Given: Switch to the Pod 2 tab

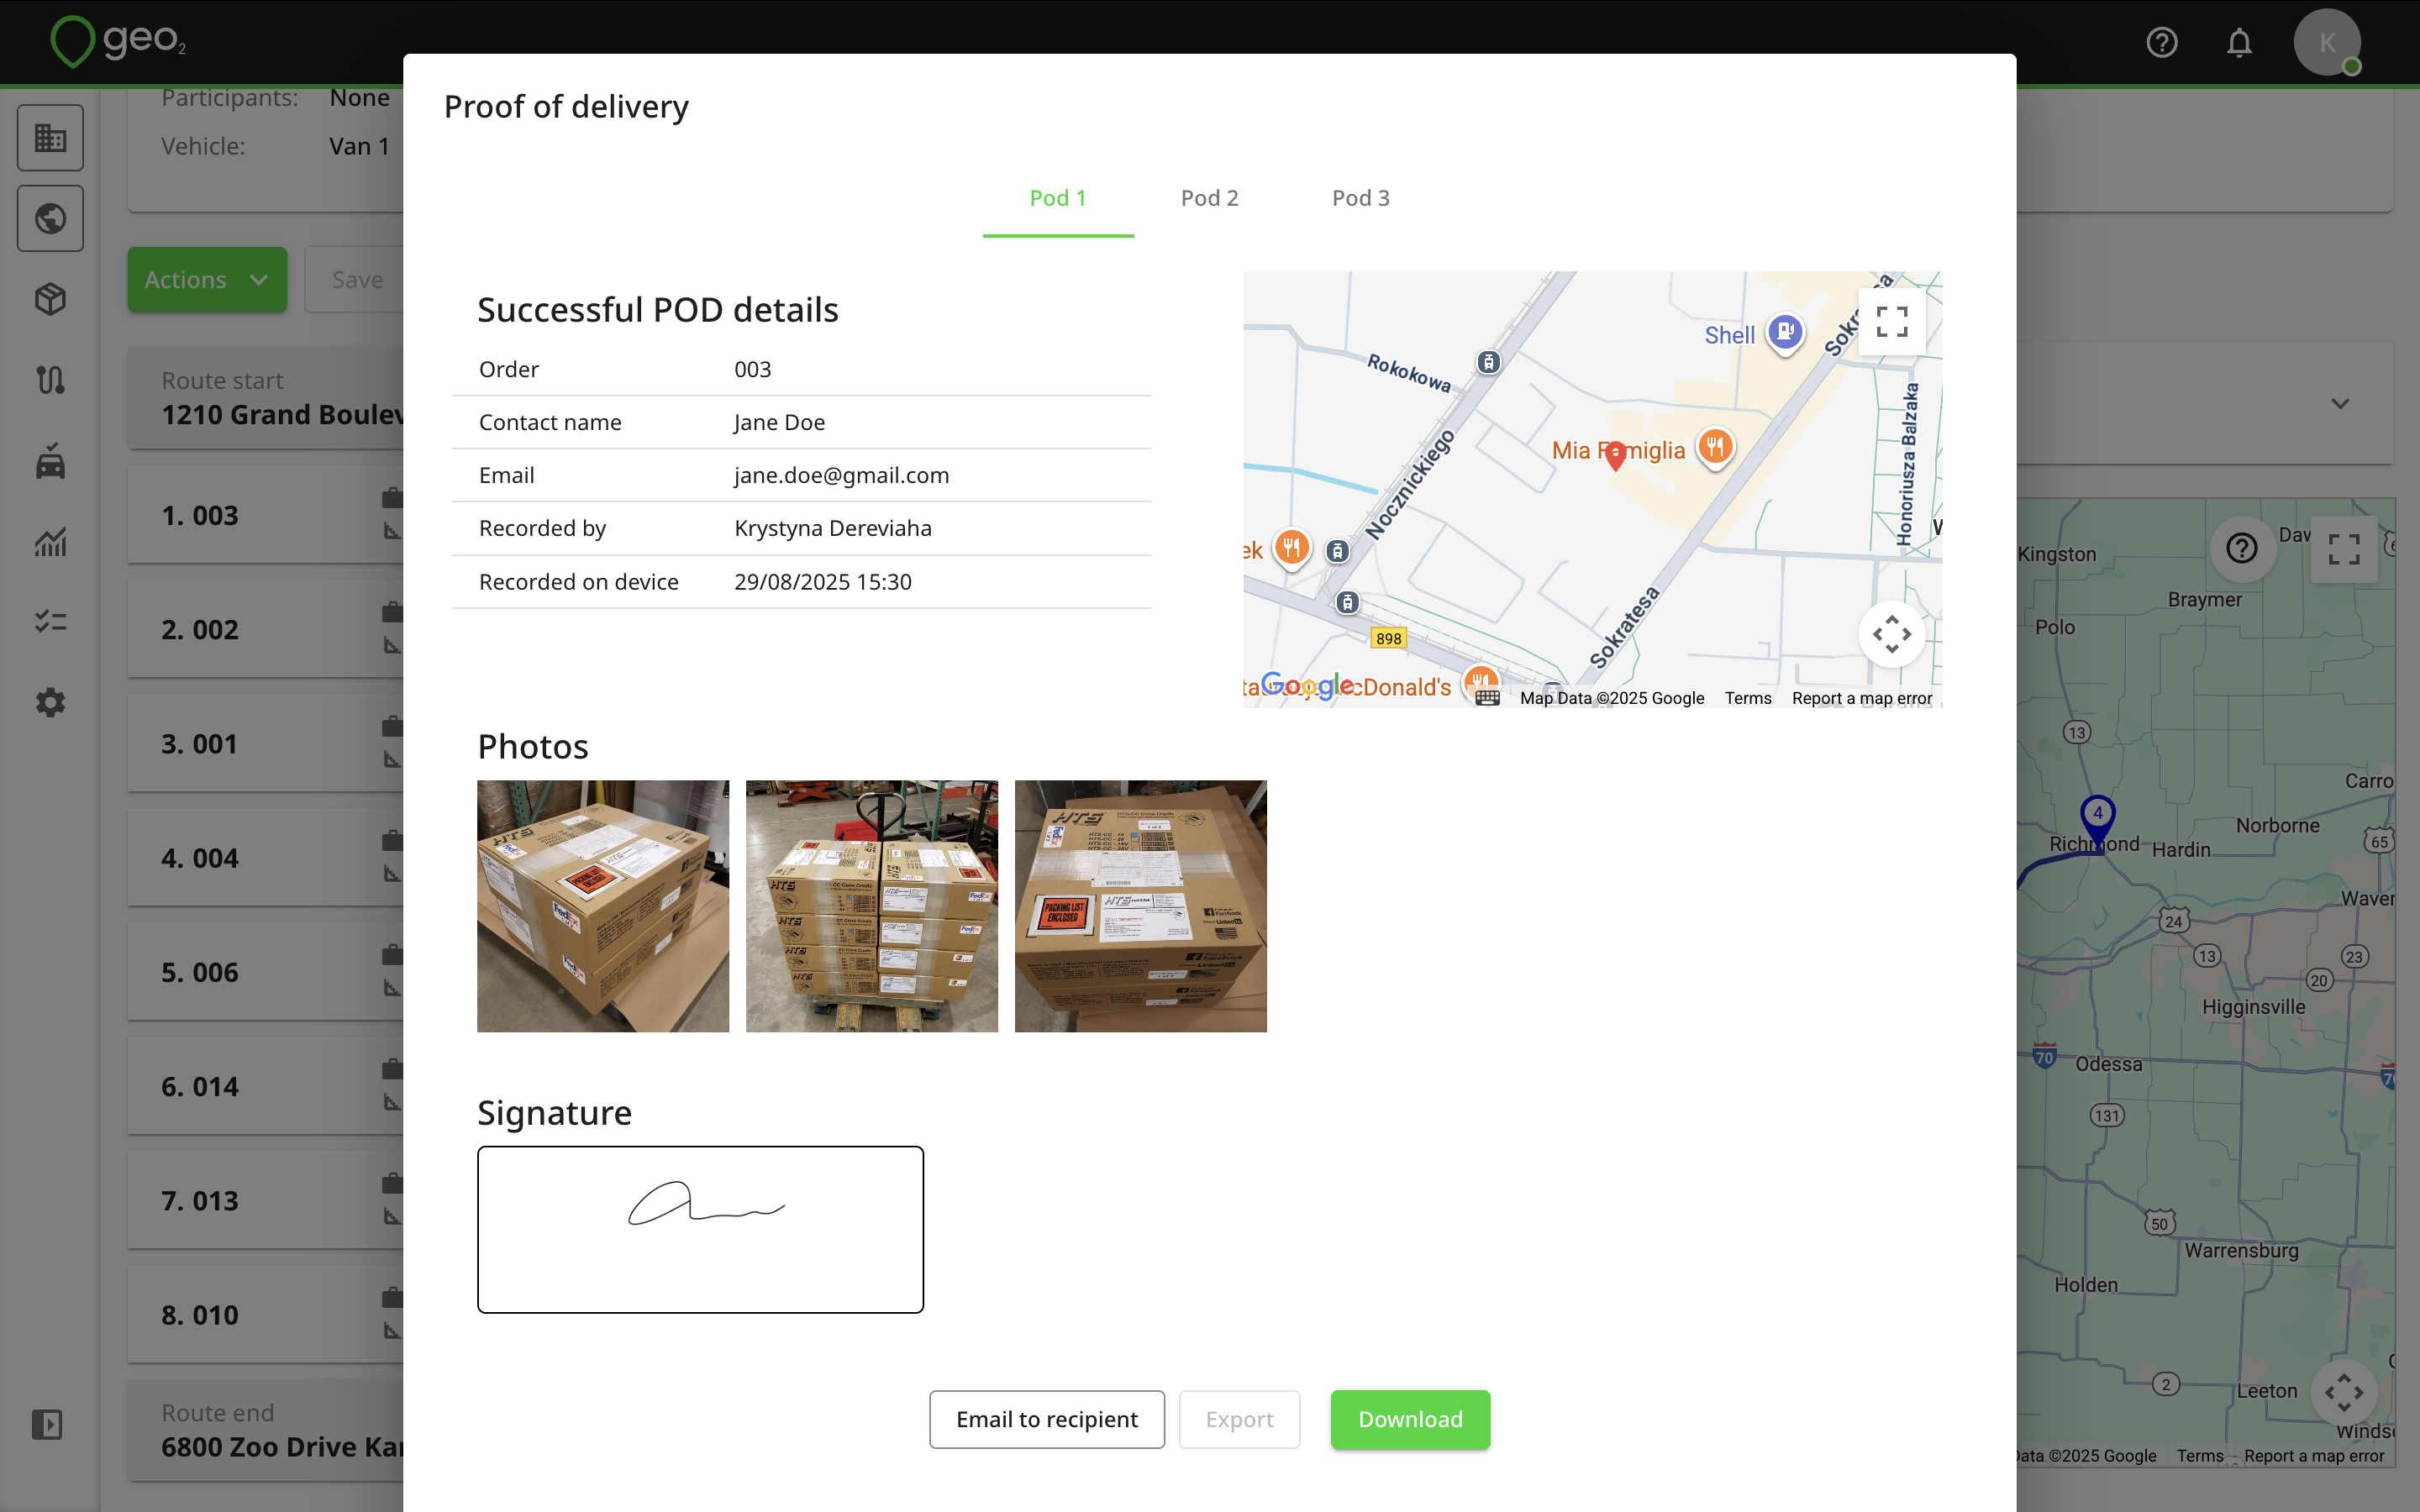Looking at the screenshot, I should 1209,198.
